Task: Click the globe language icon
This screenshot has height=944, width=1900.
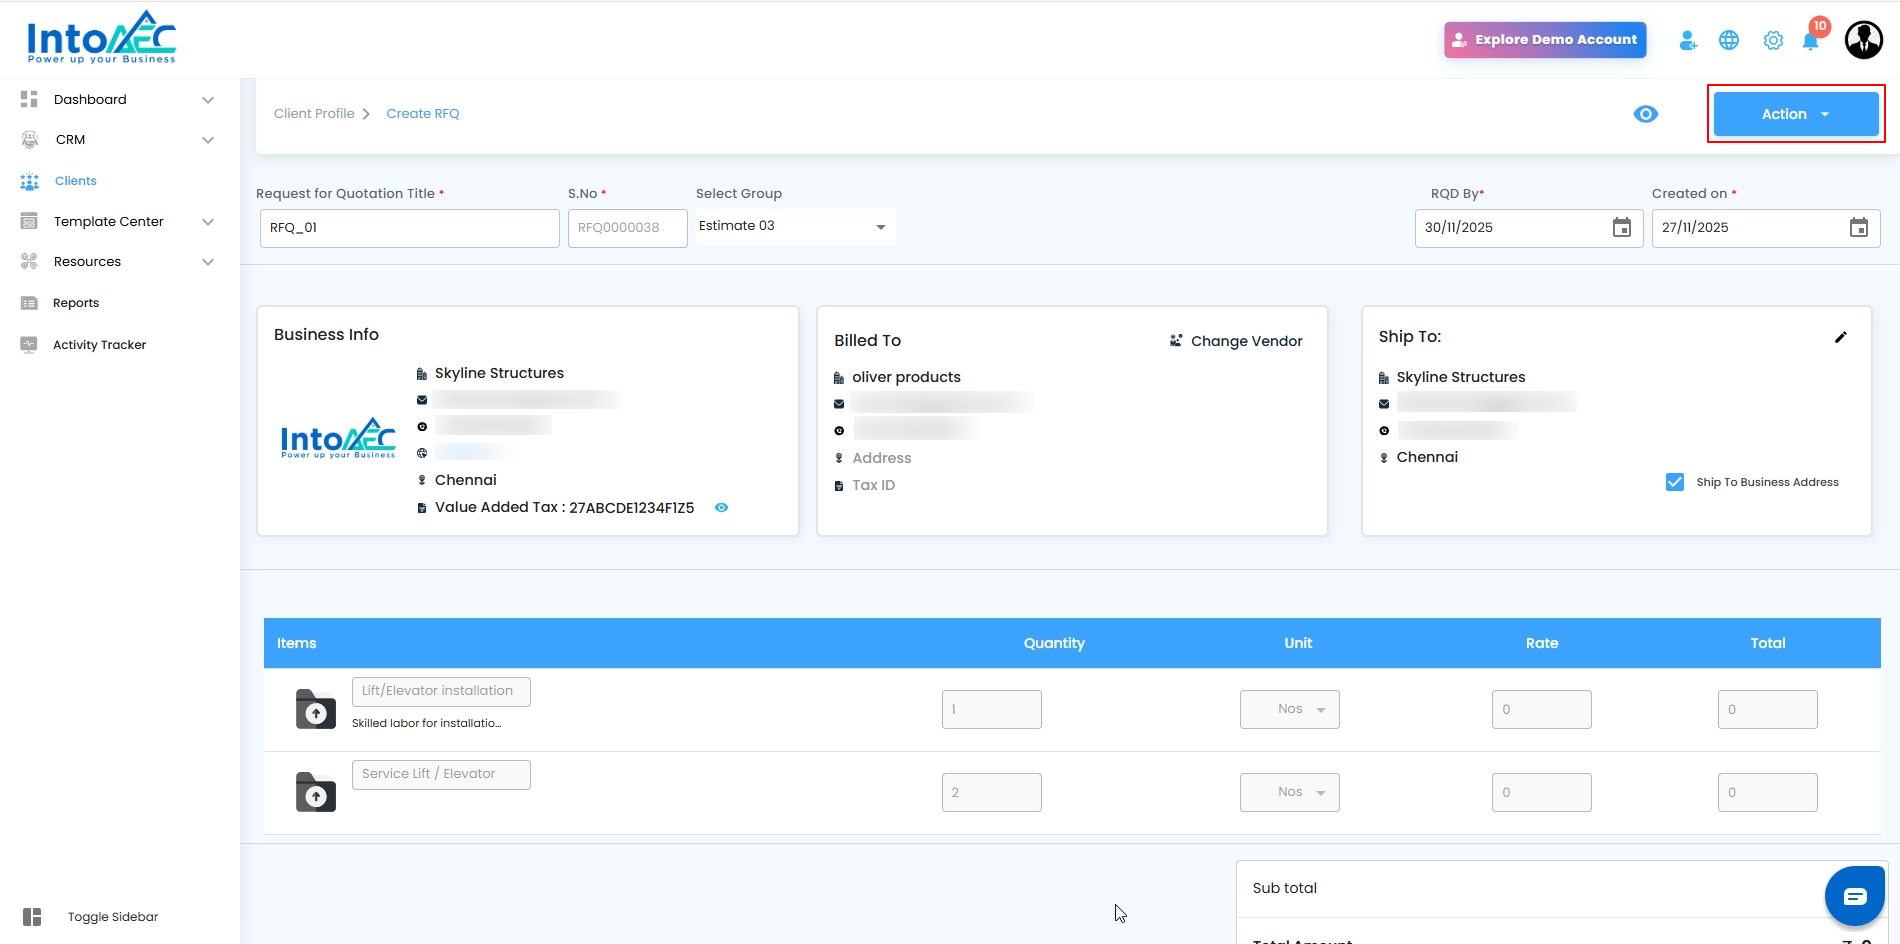Action: pos(1729,41)
